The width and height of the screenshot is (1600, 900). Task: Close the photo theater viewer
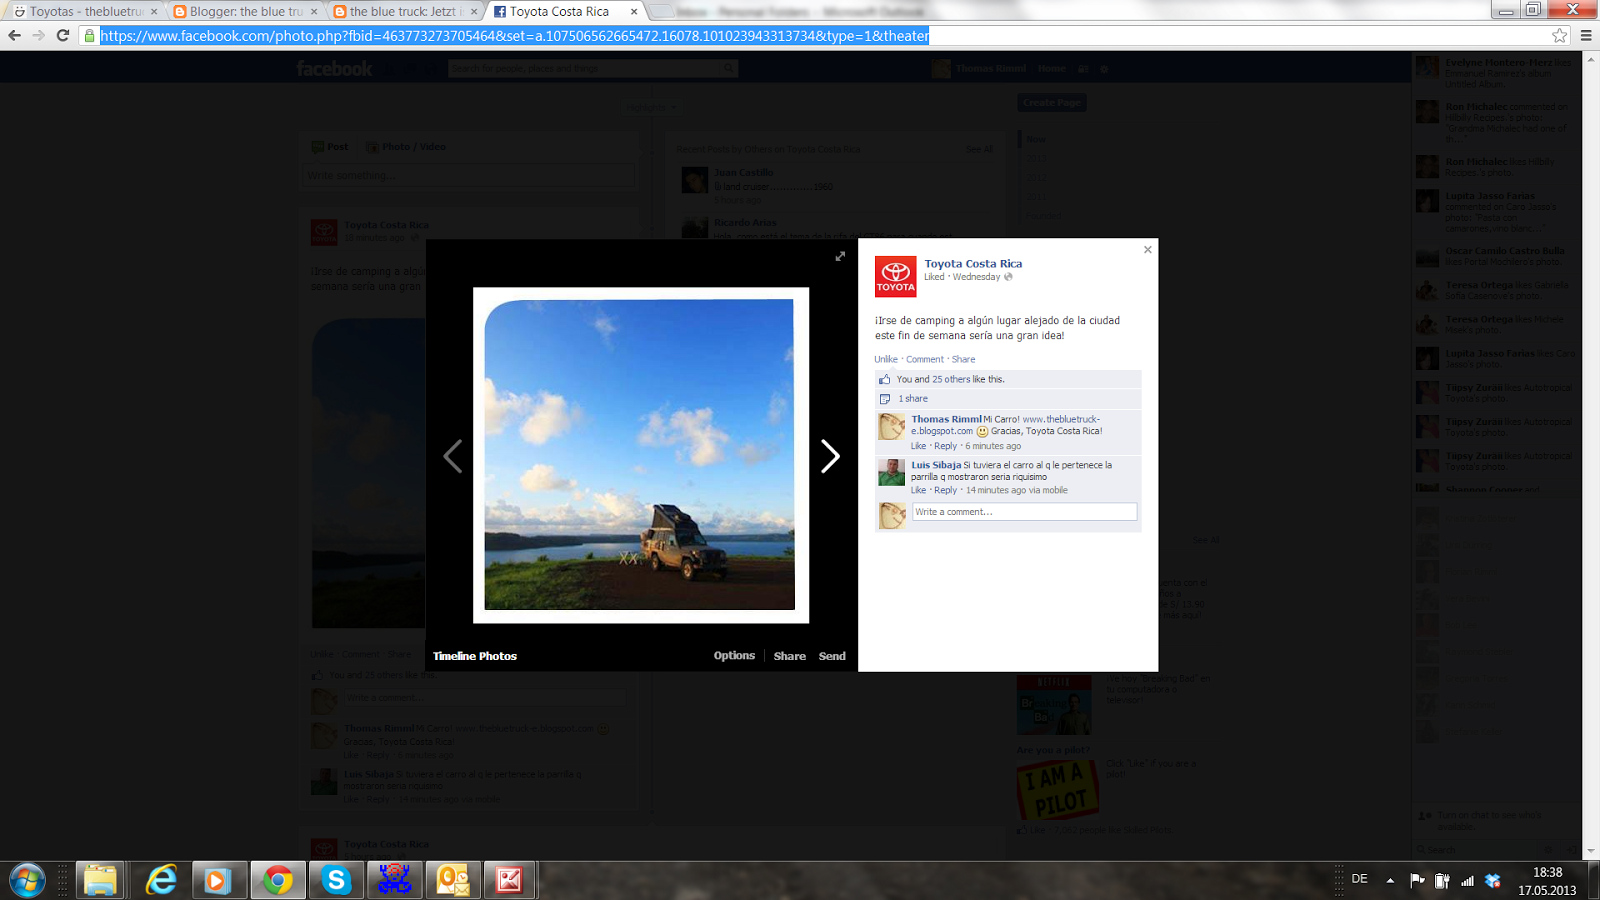click(1148, 249)
